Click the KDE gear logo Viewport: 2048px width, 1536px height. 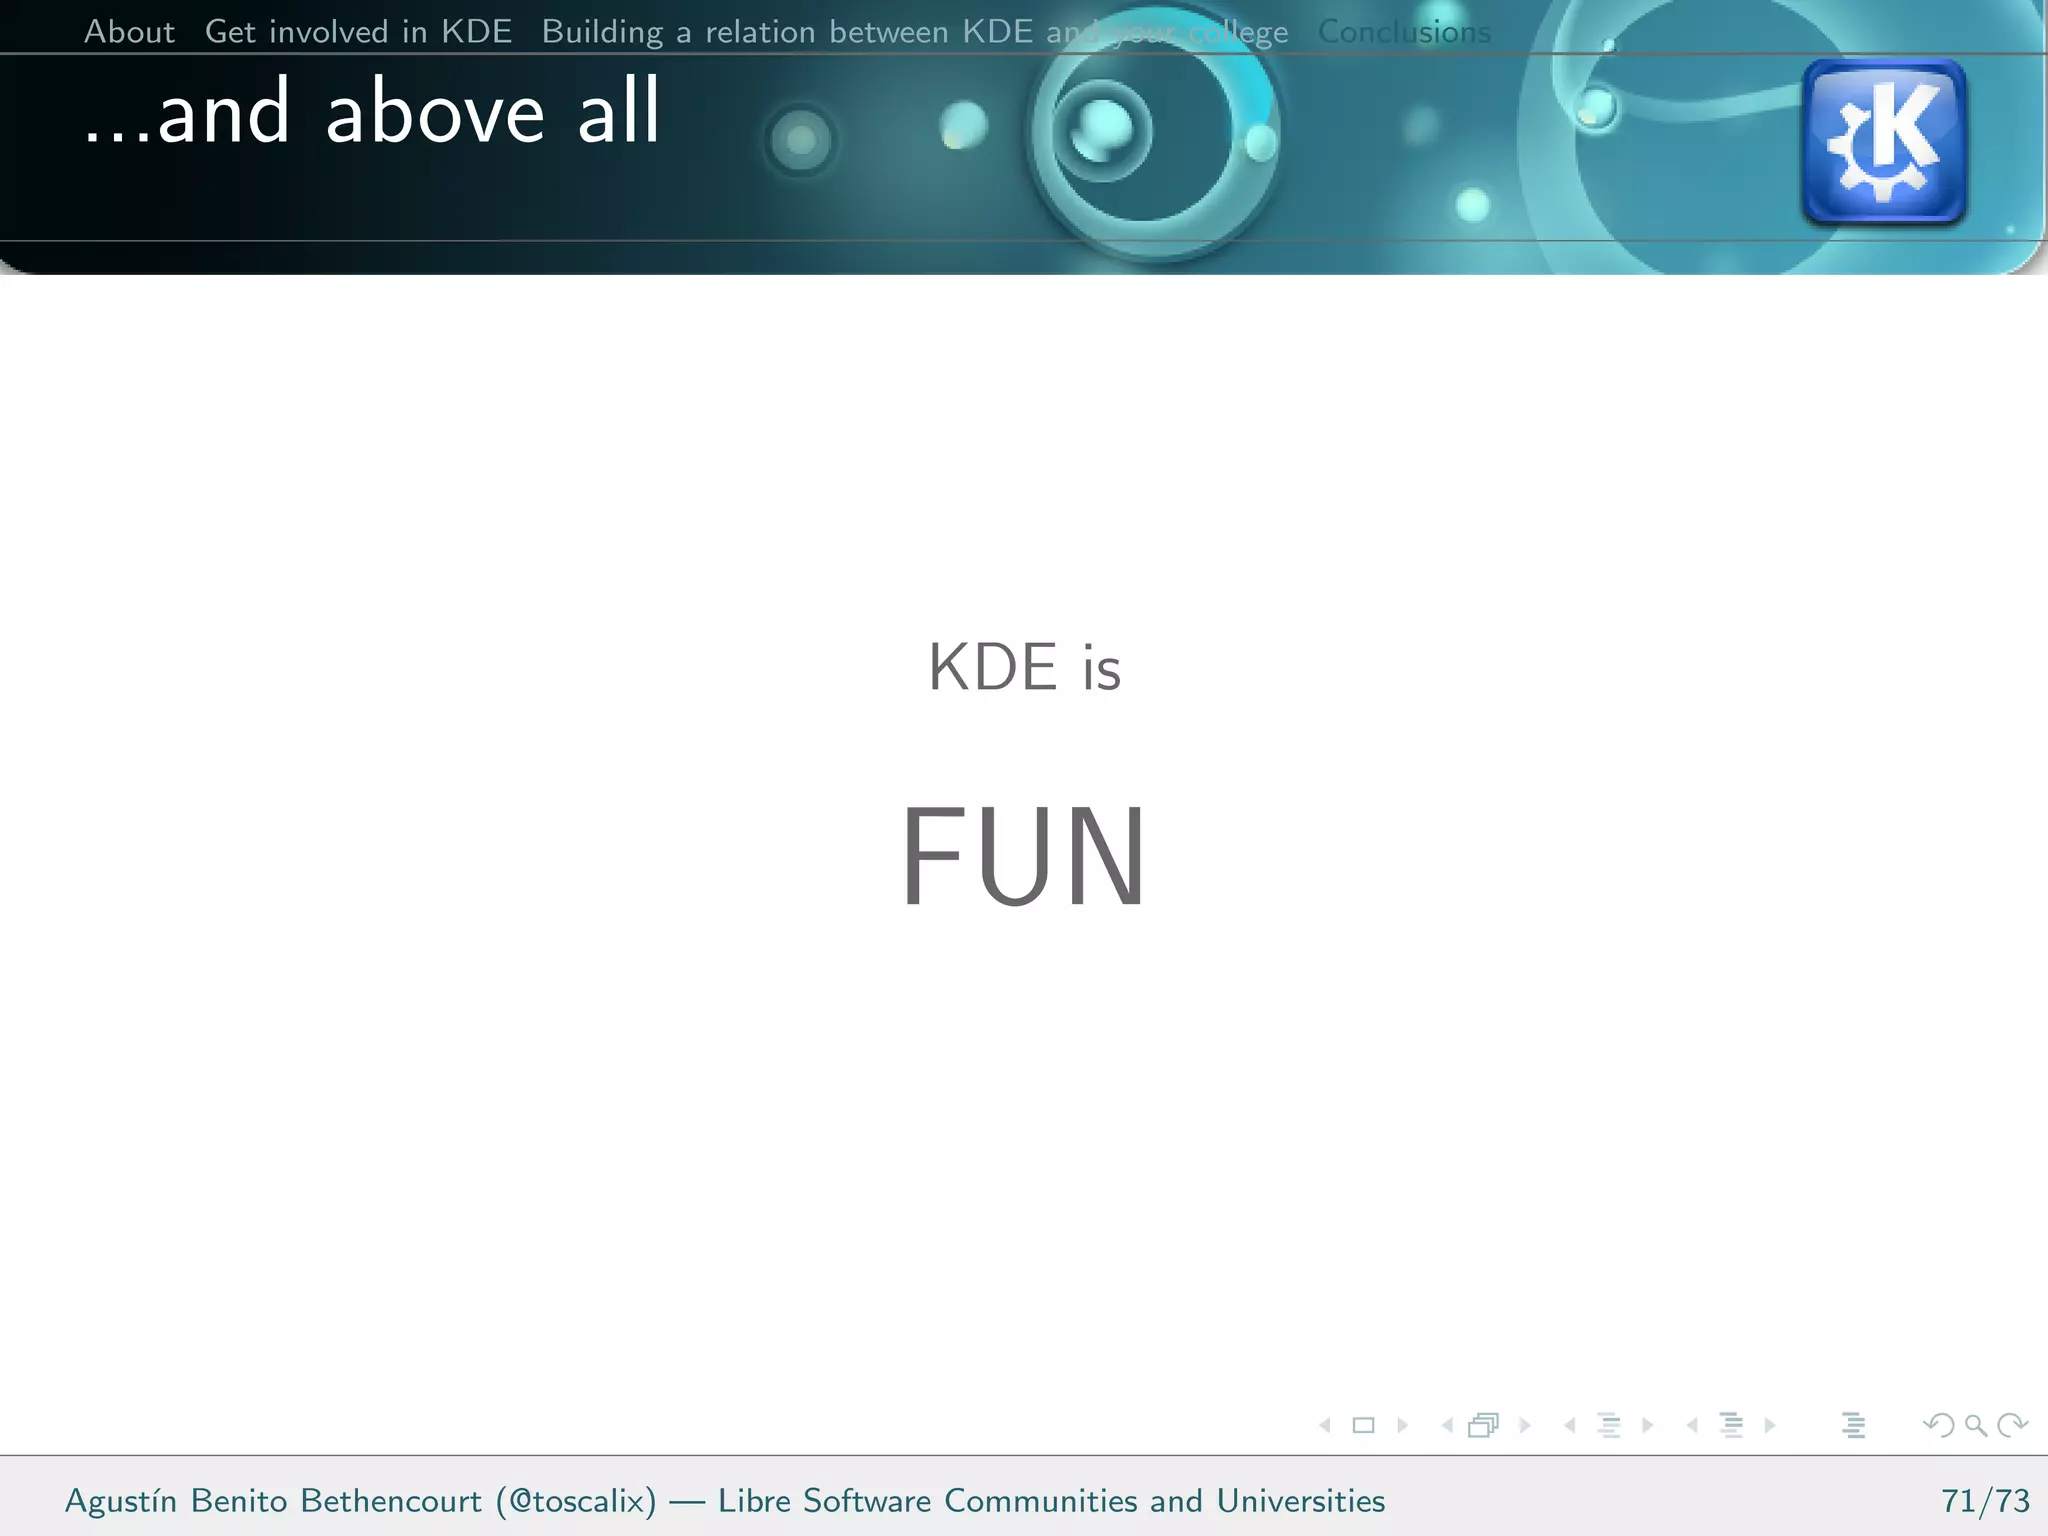pos(1884,141)
